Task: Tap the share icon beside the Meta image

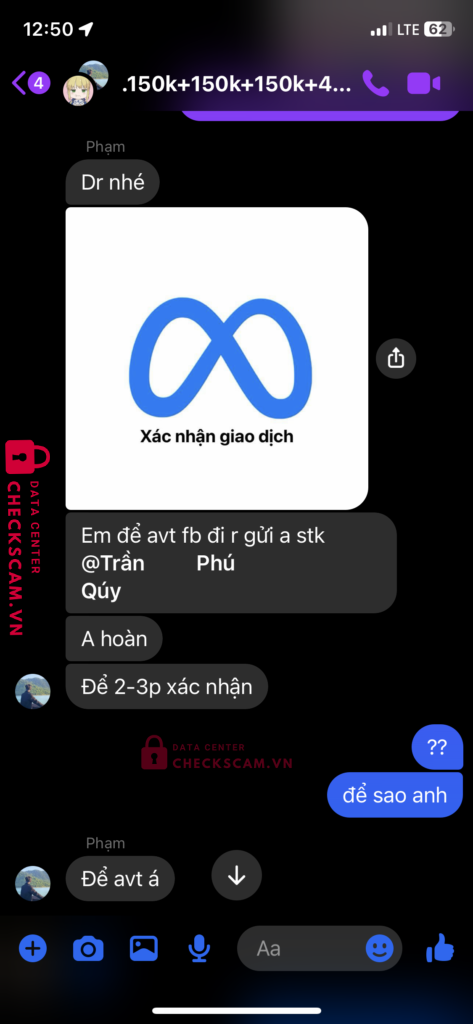Action: click(396, 358)
